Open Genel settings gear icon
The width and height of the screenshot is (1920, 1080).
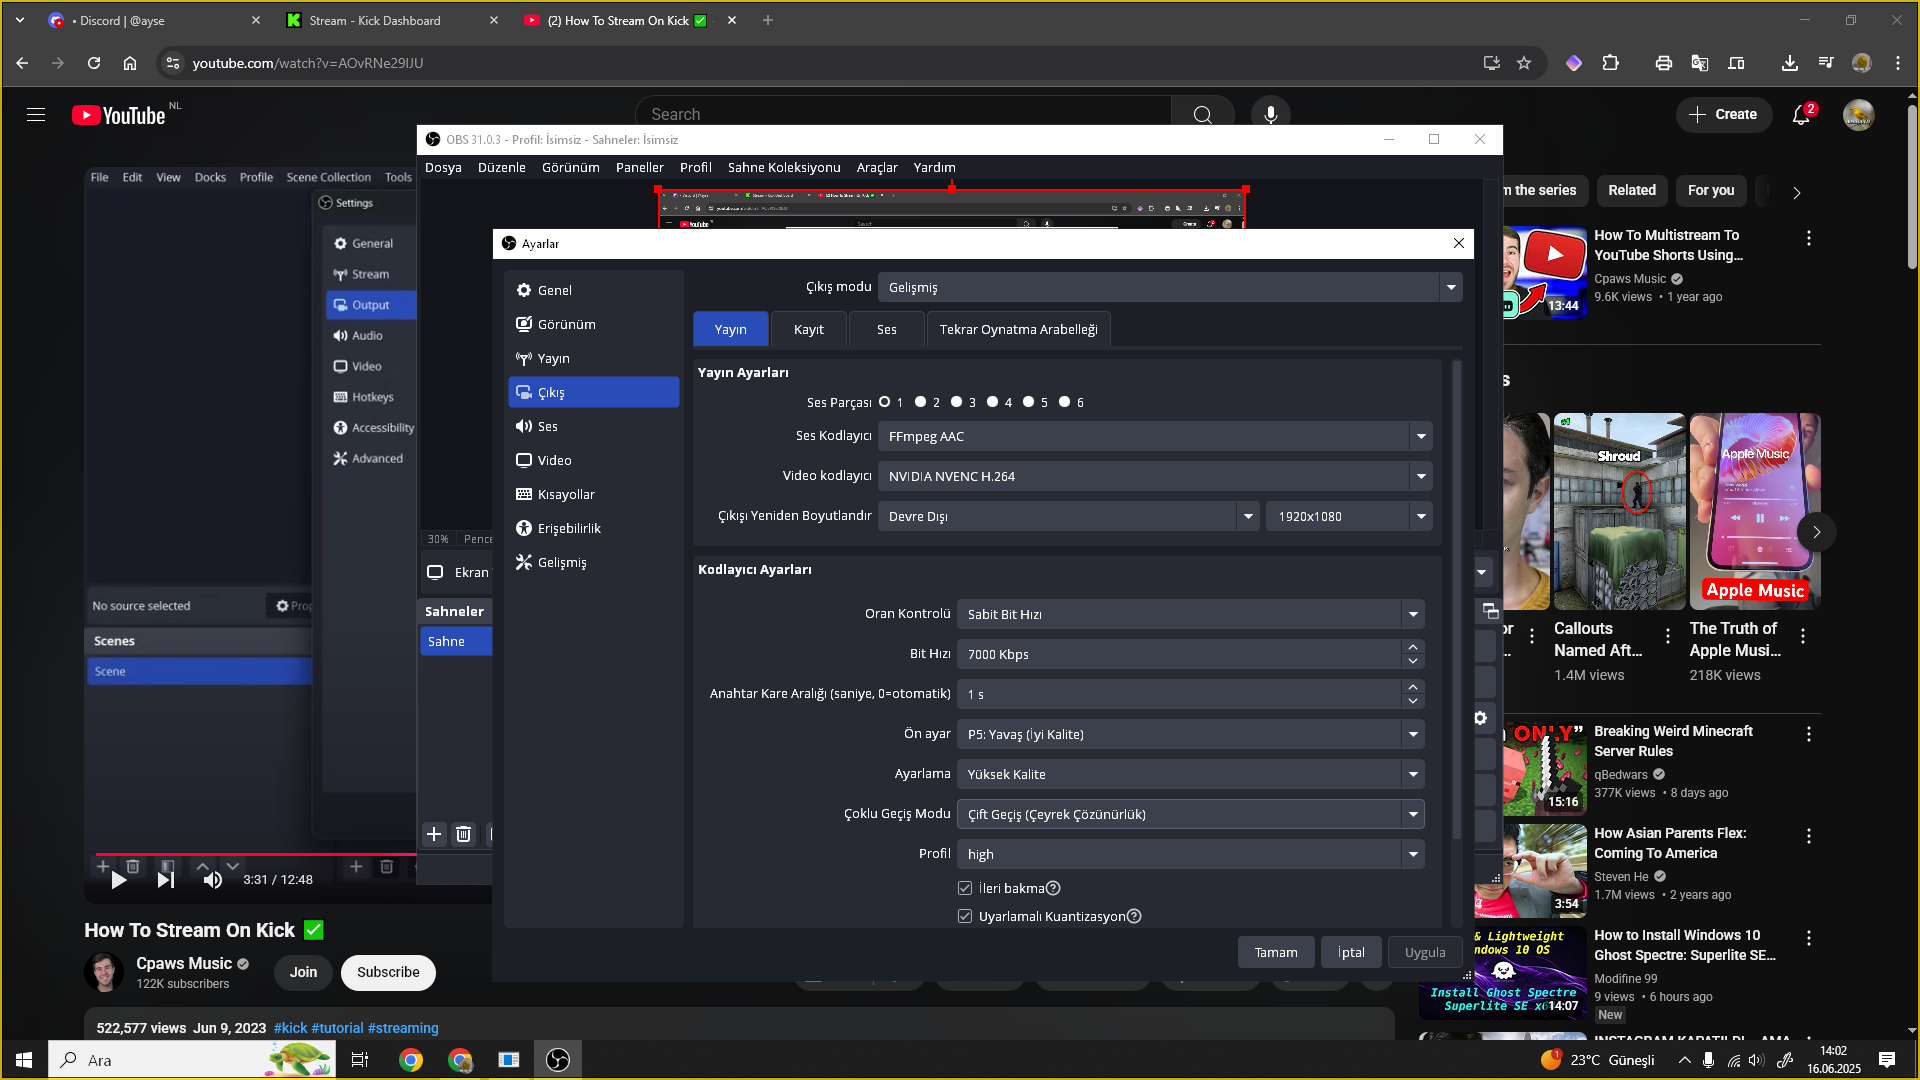524,290
